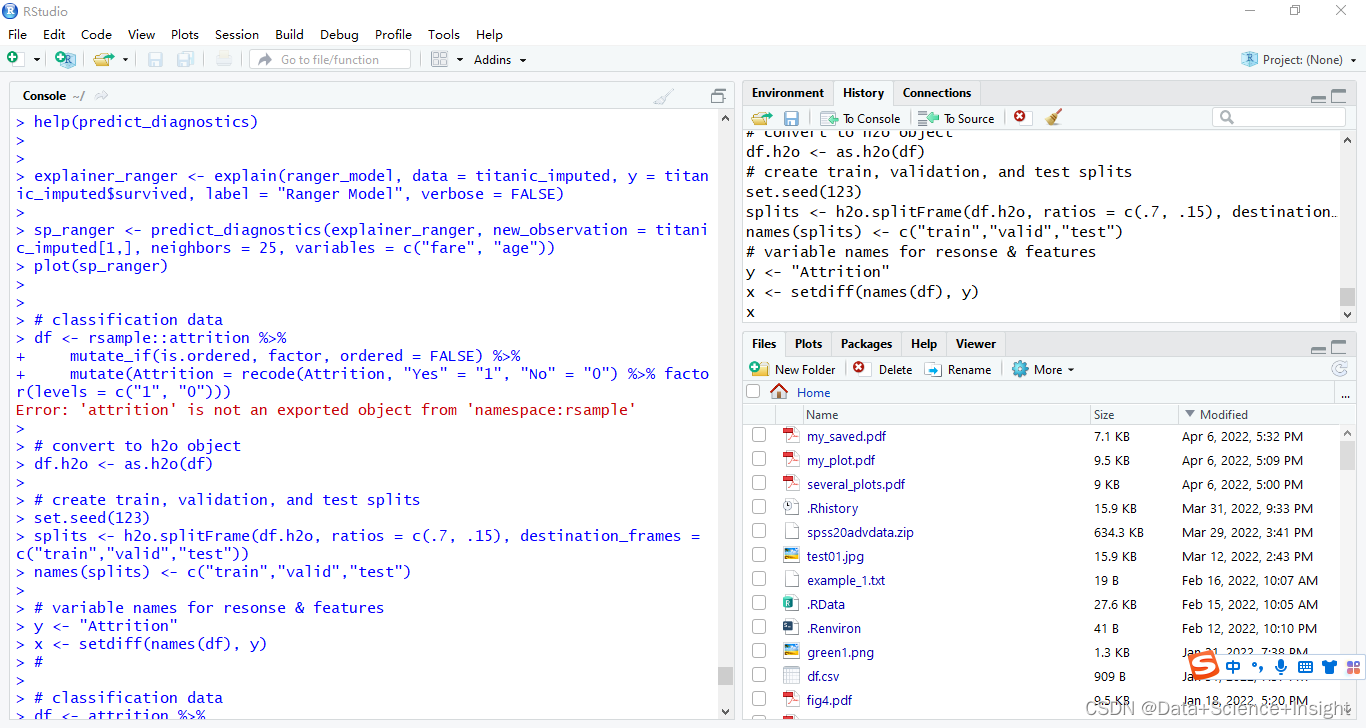Check the select-all checkbox in the Files pane
The width and height of the screenshot is (1366, 728).
point(752,391)
